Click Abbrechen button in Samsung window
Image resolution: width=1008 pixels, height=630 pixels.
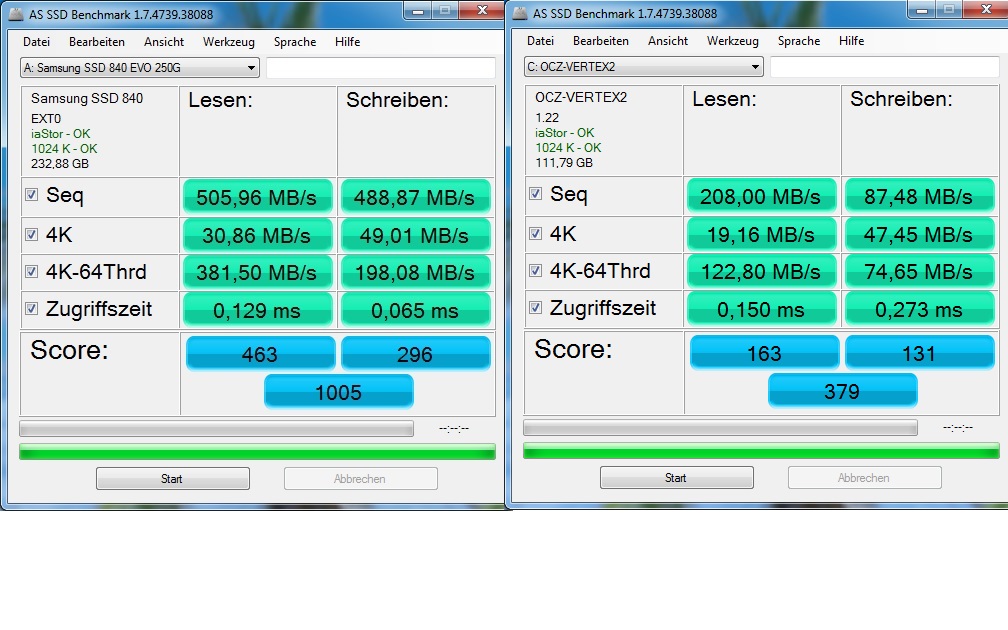tap(361, 479)
